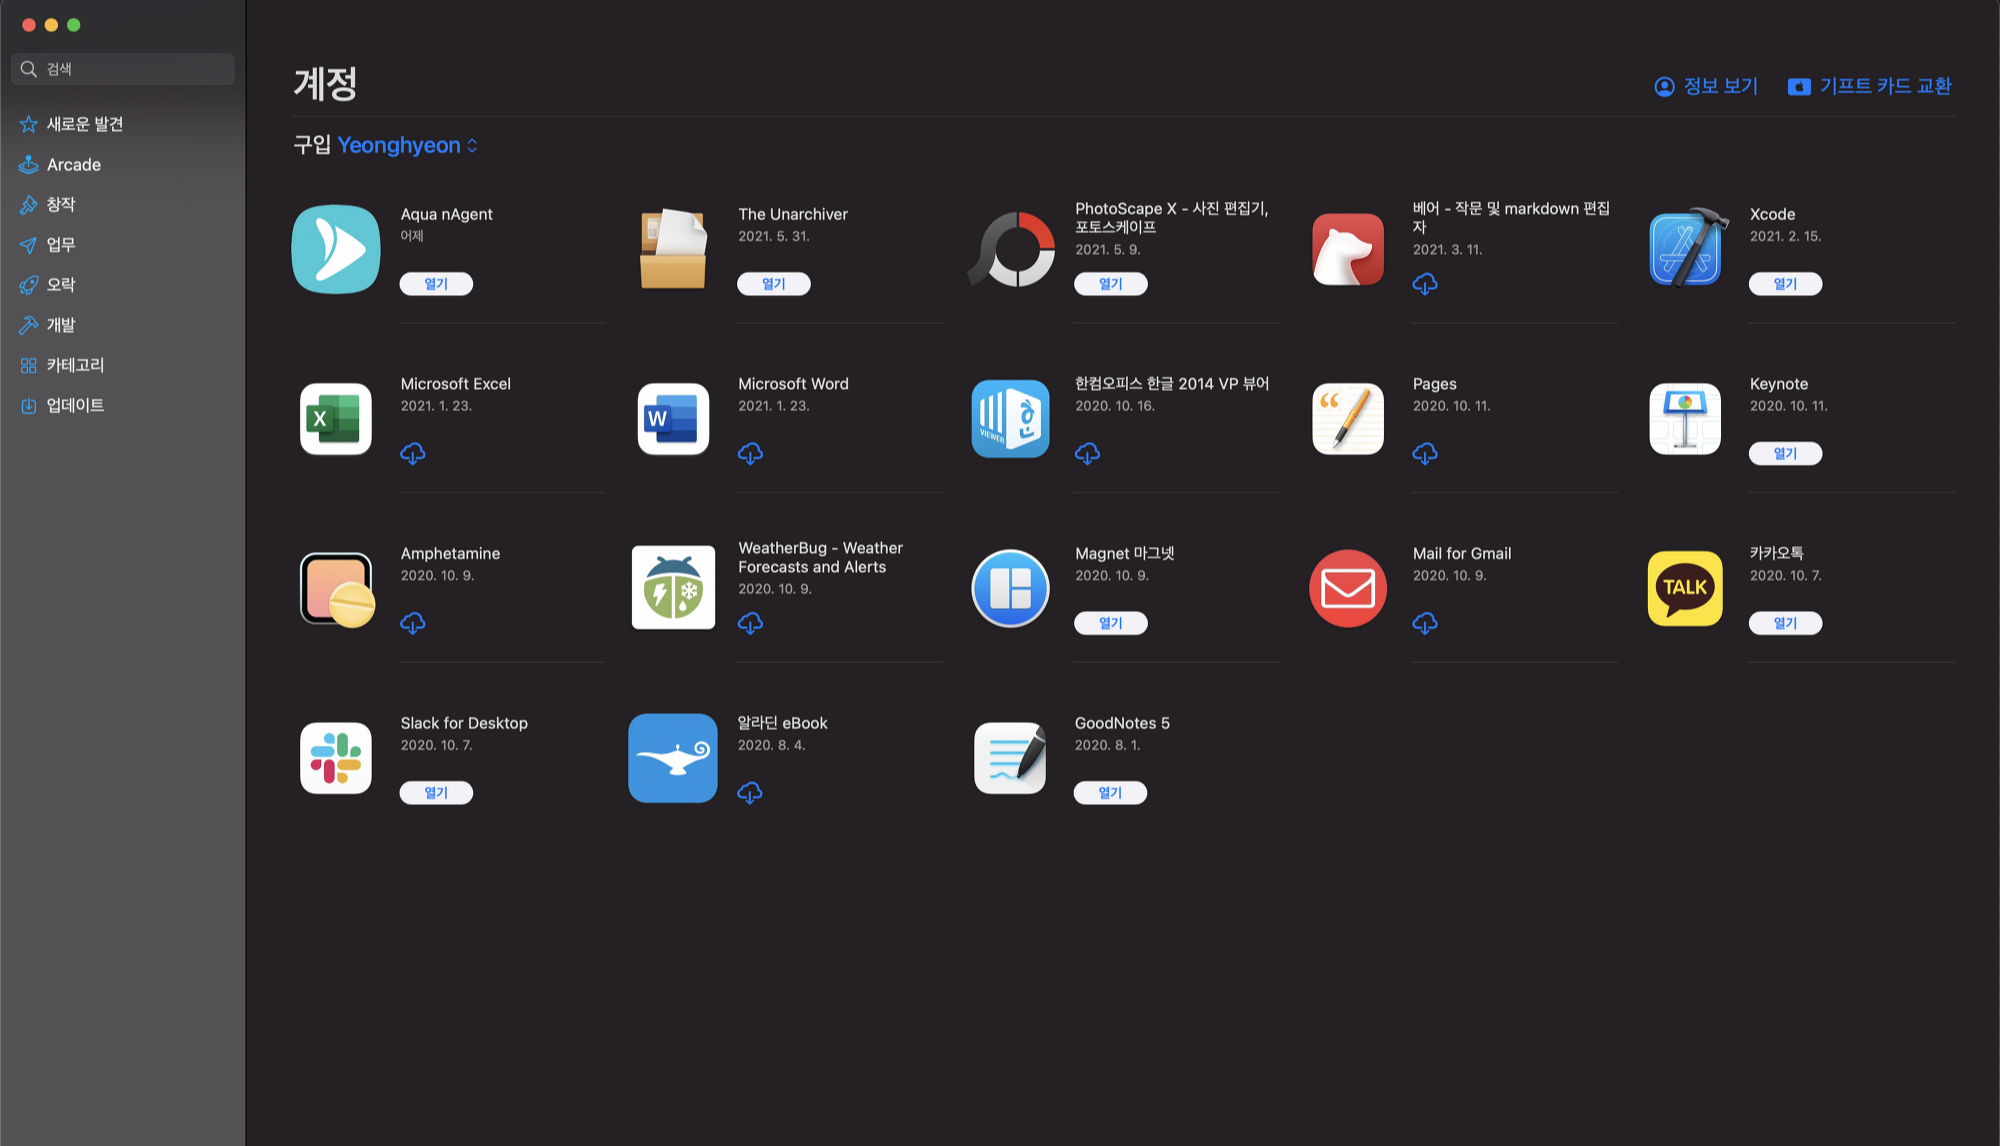Viewport: 2000px width, 1146px height.
Task: Click the Magnet 마그넷 app icon
Action: coord(1011,589)
